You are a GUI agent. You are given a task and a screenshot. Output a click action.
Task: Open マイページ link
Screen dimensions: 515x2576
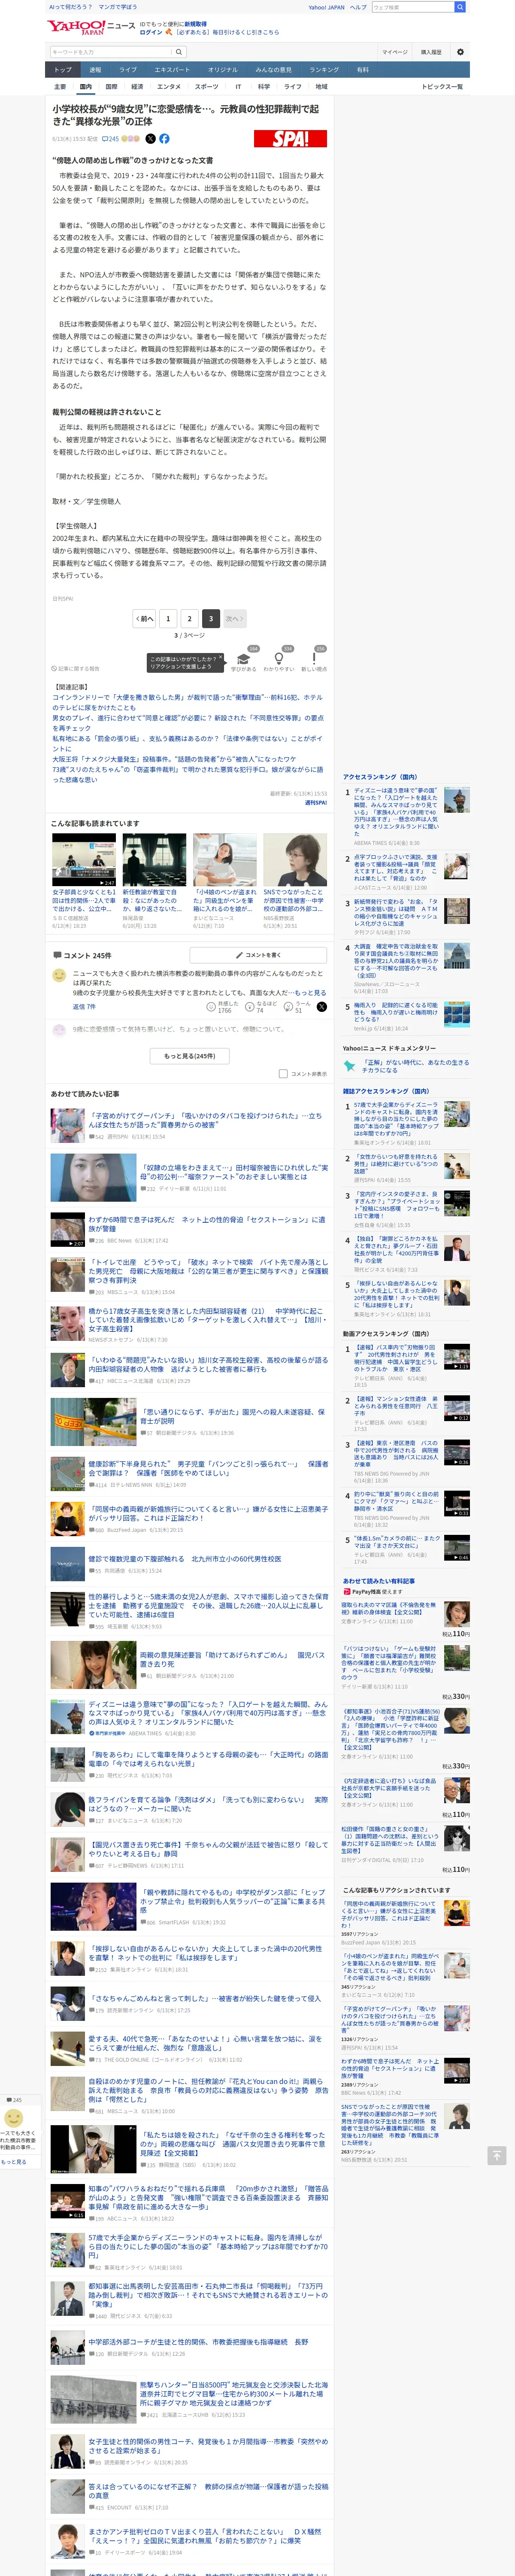coord(395,52)
